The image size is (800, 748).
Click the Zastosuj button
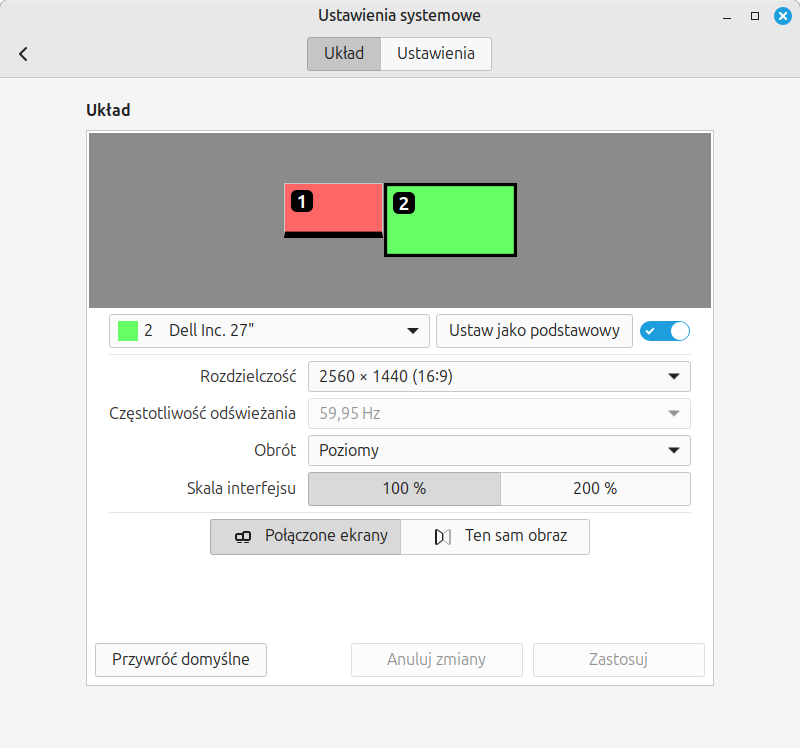click(x=619, y=660)
